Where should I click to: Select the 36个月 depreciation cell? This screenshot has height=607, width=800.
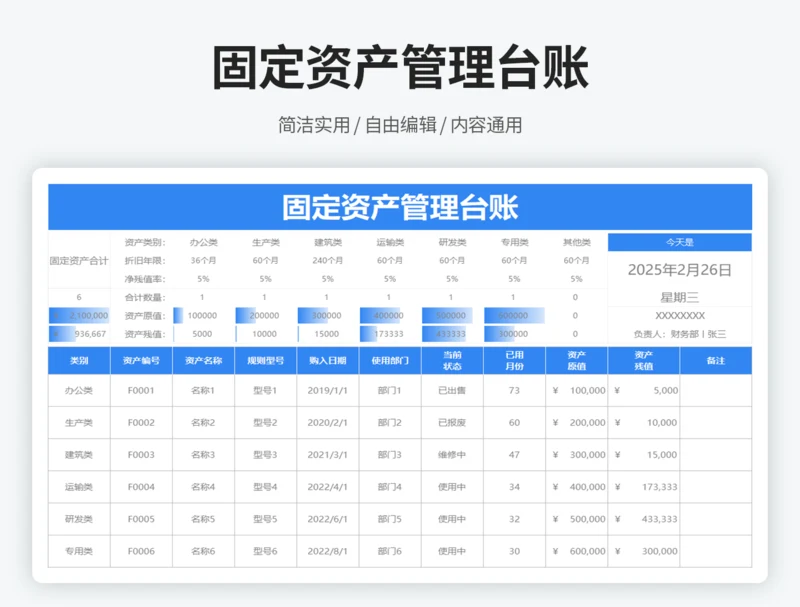(203, 261)
